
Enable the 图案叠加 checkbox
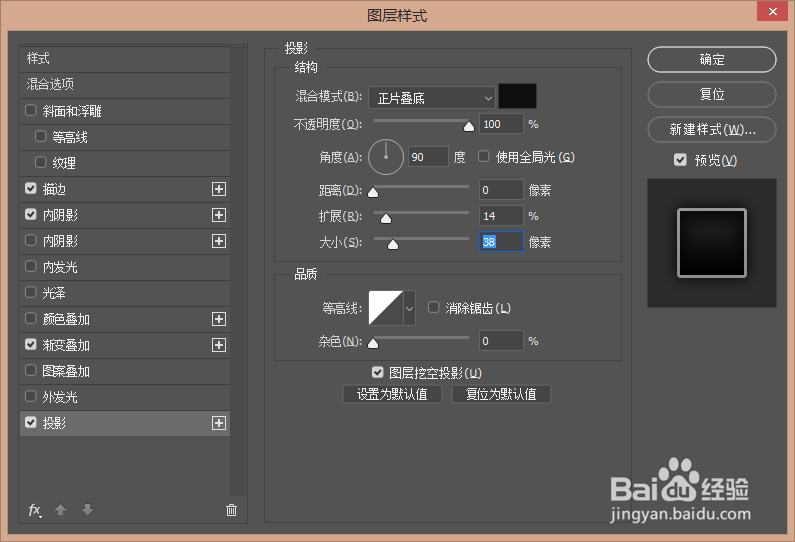[31, 371]
